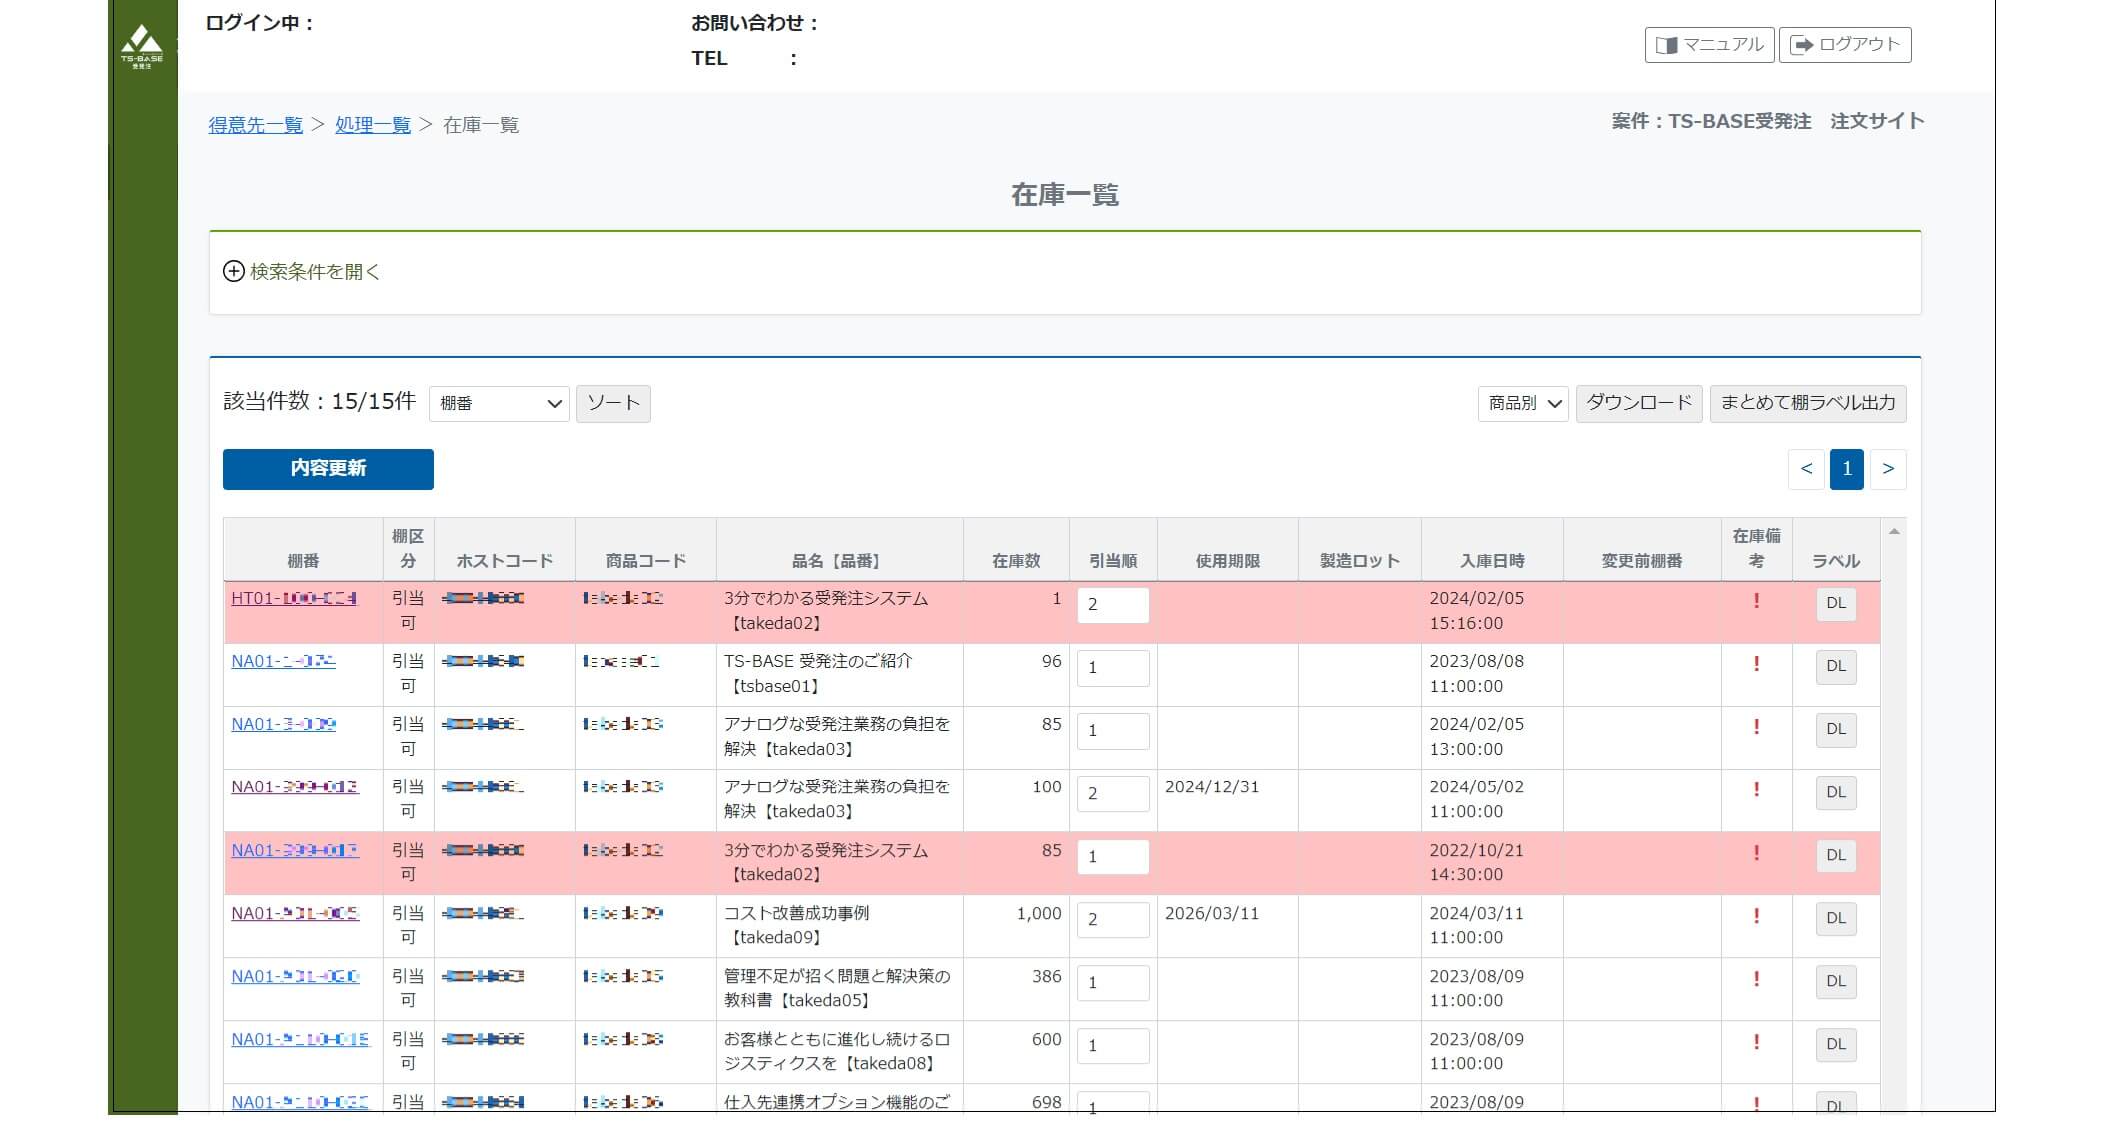Go to next page with > arrow
The image size is (2128, 1130).
point(1888,469)
